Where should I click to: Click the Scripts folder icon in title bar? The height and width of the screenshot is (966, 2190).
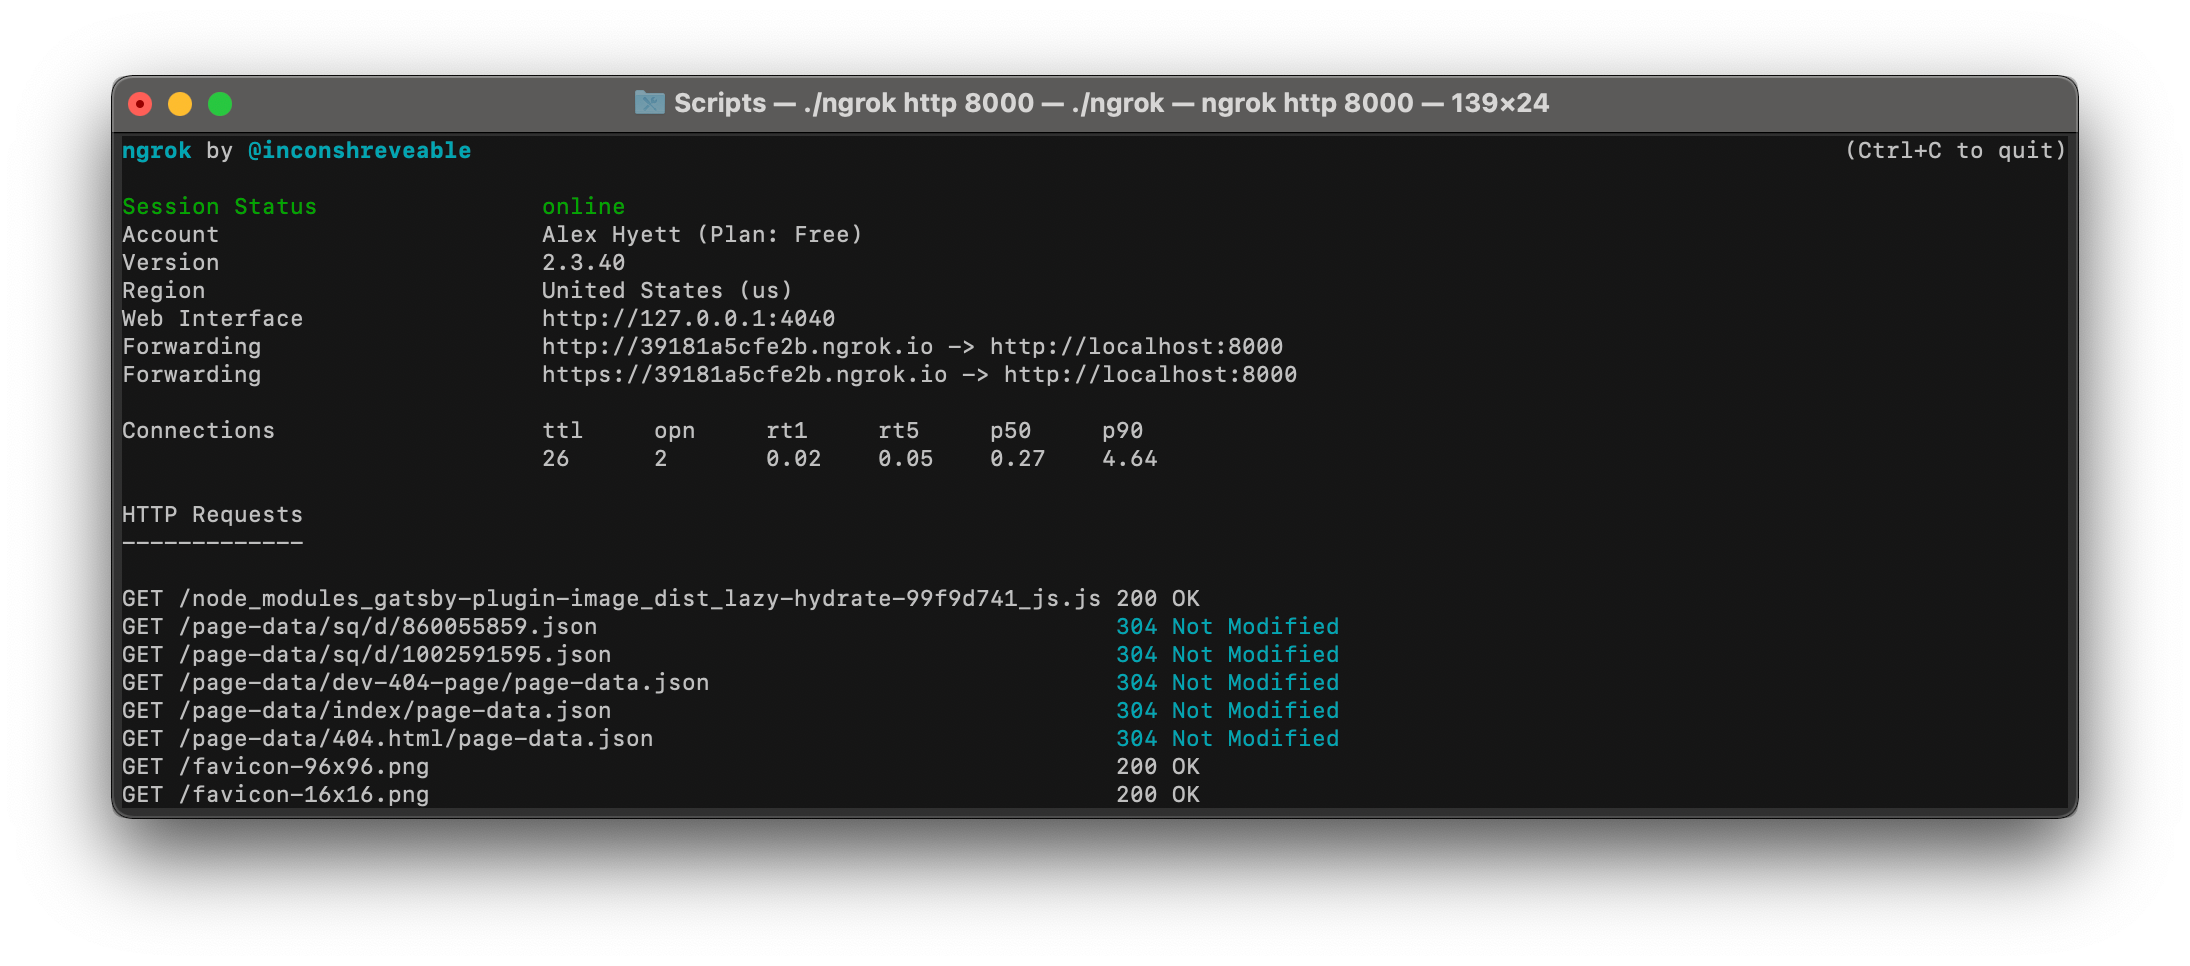pyautogui.click(x=649, y=103)
